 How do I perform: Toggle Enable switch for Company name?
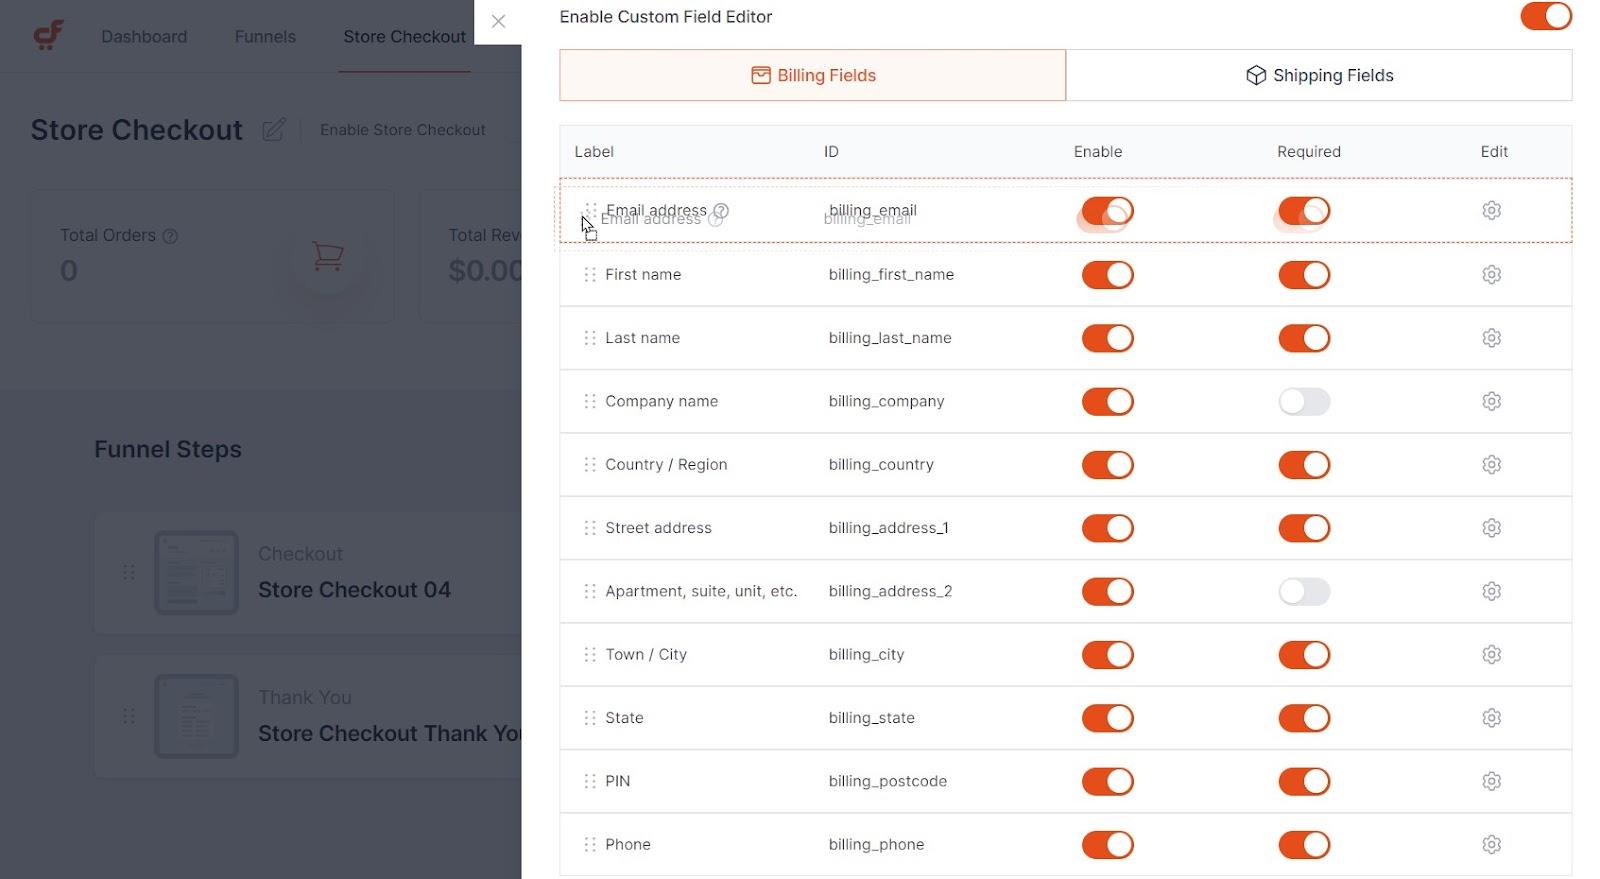click(1107, 401)
